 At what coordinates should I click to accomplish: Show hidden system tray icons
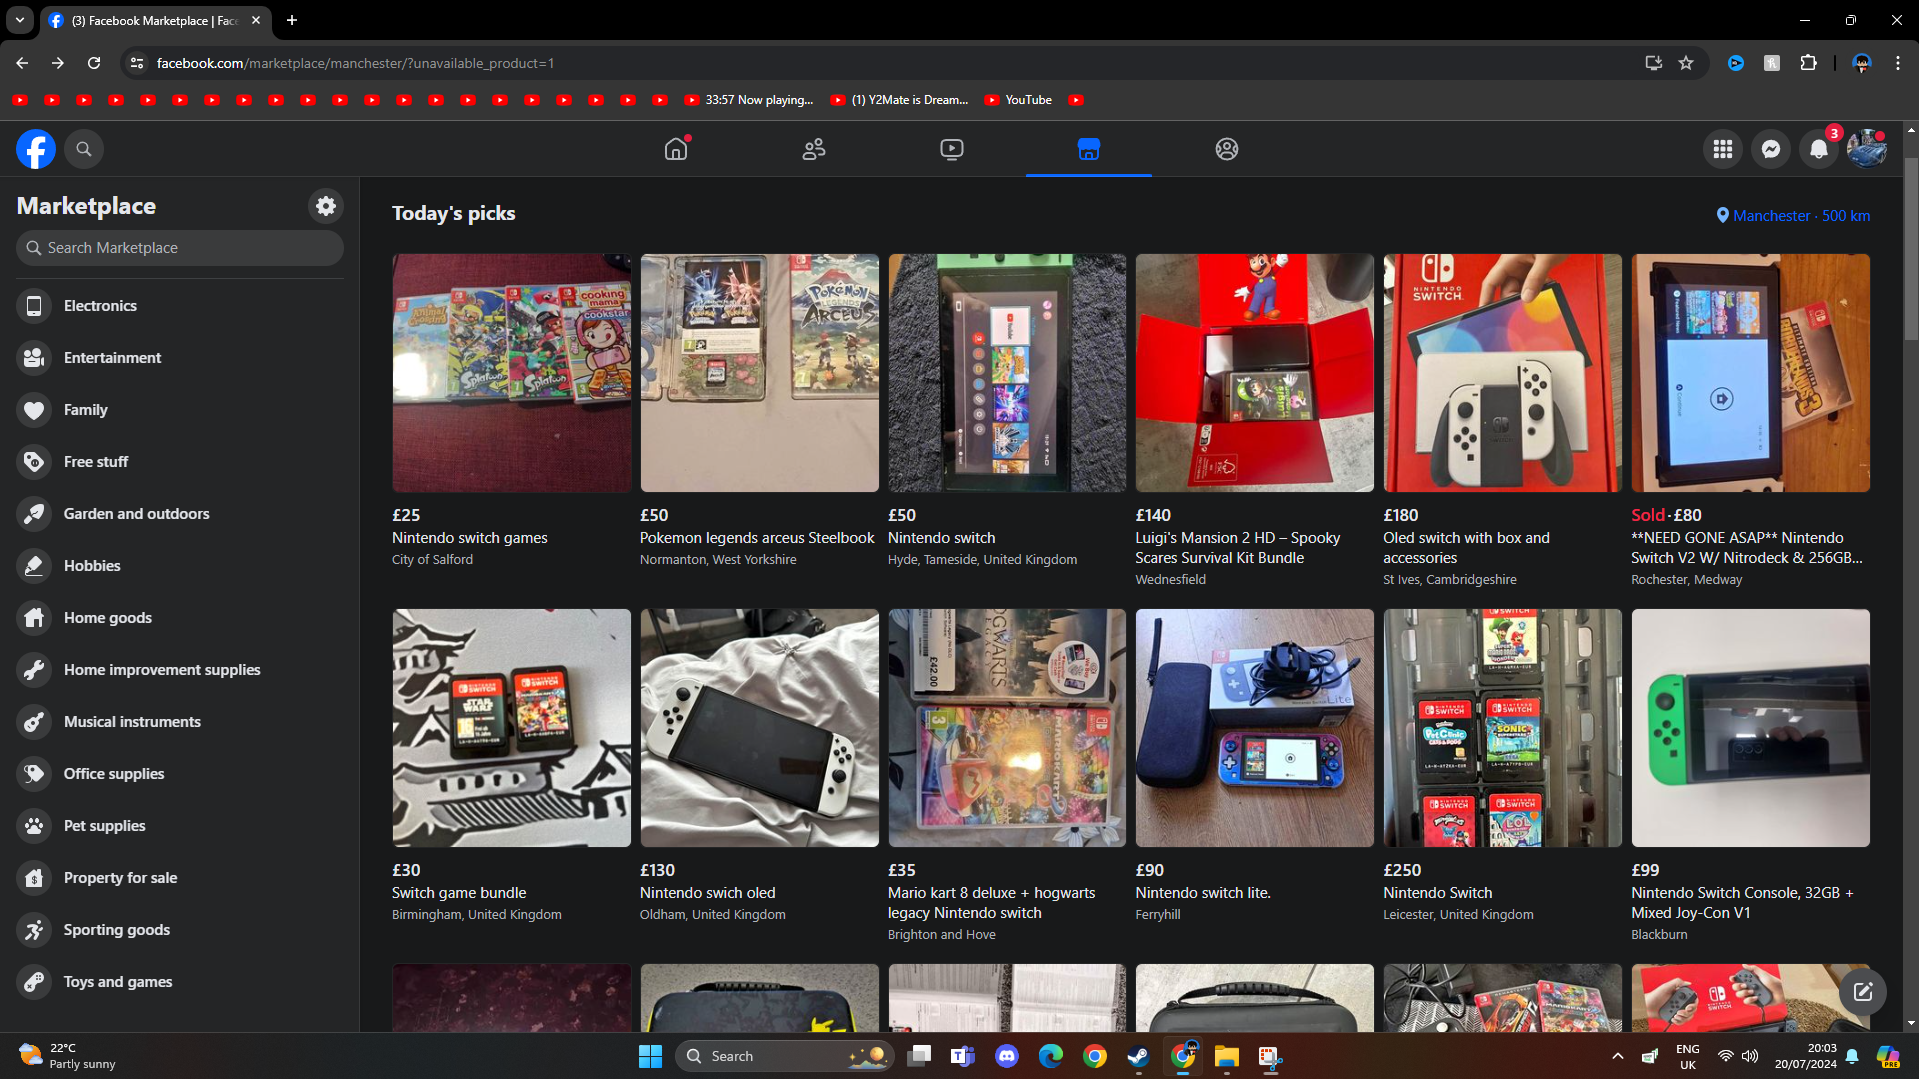click(1617, 1056)
